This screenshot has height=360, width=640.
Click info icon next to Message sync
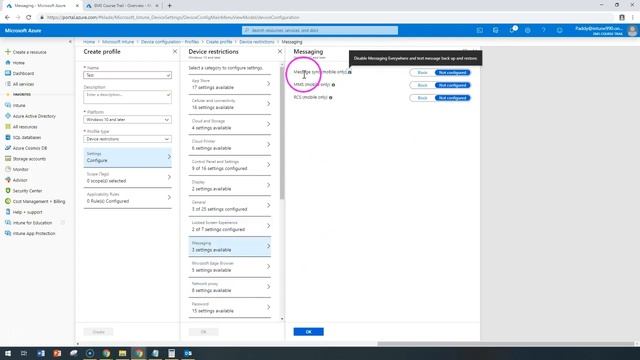coord(350,72)
